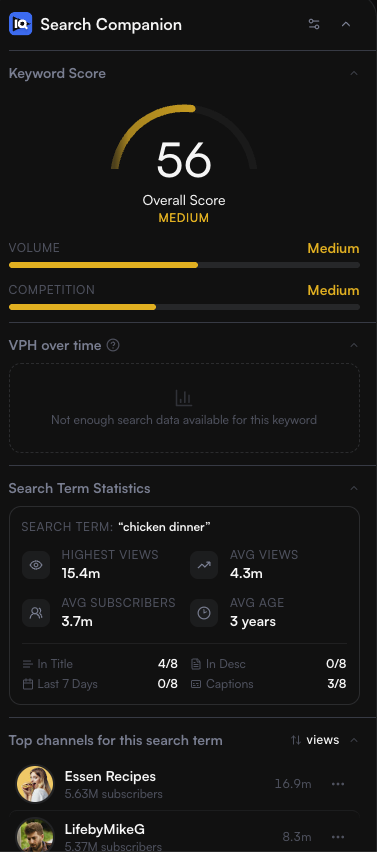The width and height of the screenshot is (377, 852).
Task: Open the Search Companion settings sliders icon
Action: 314,24
